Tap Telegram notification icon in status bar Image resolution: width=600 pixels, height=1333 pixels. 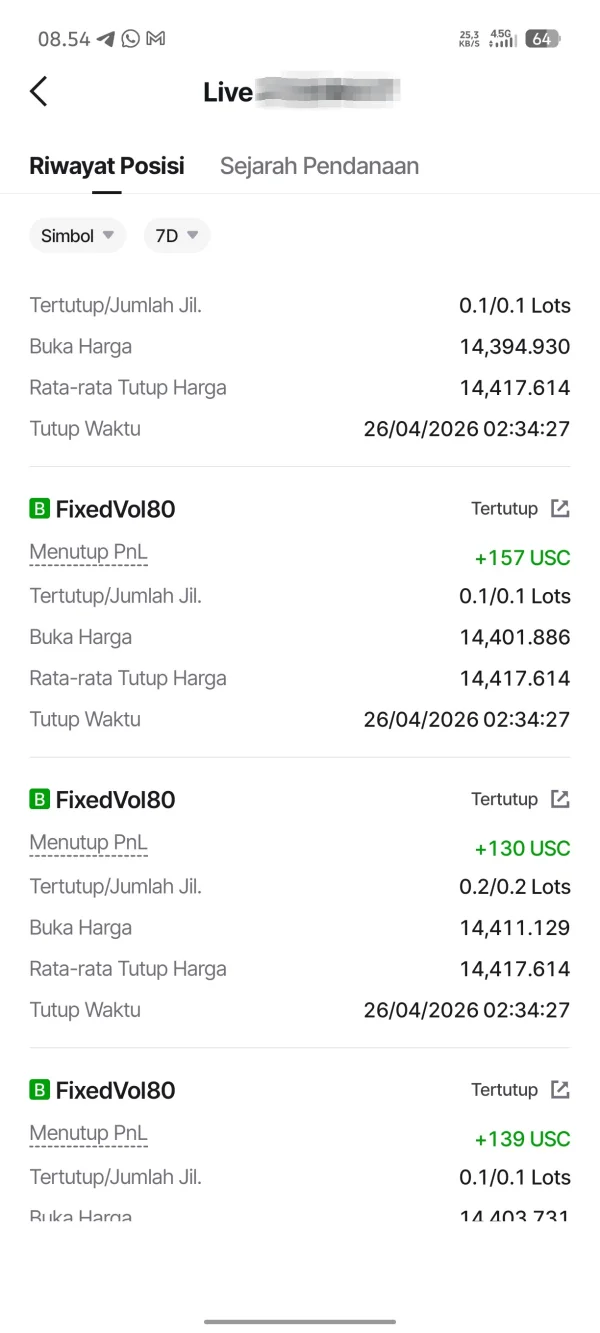(106, 39)
